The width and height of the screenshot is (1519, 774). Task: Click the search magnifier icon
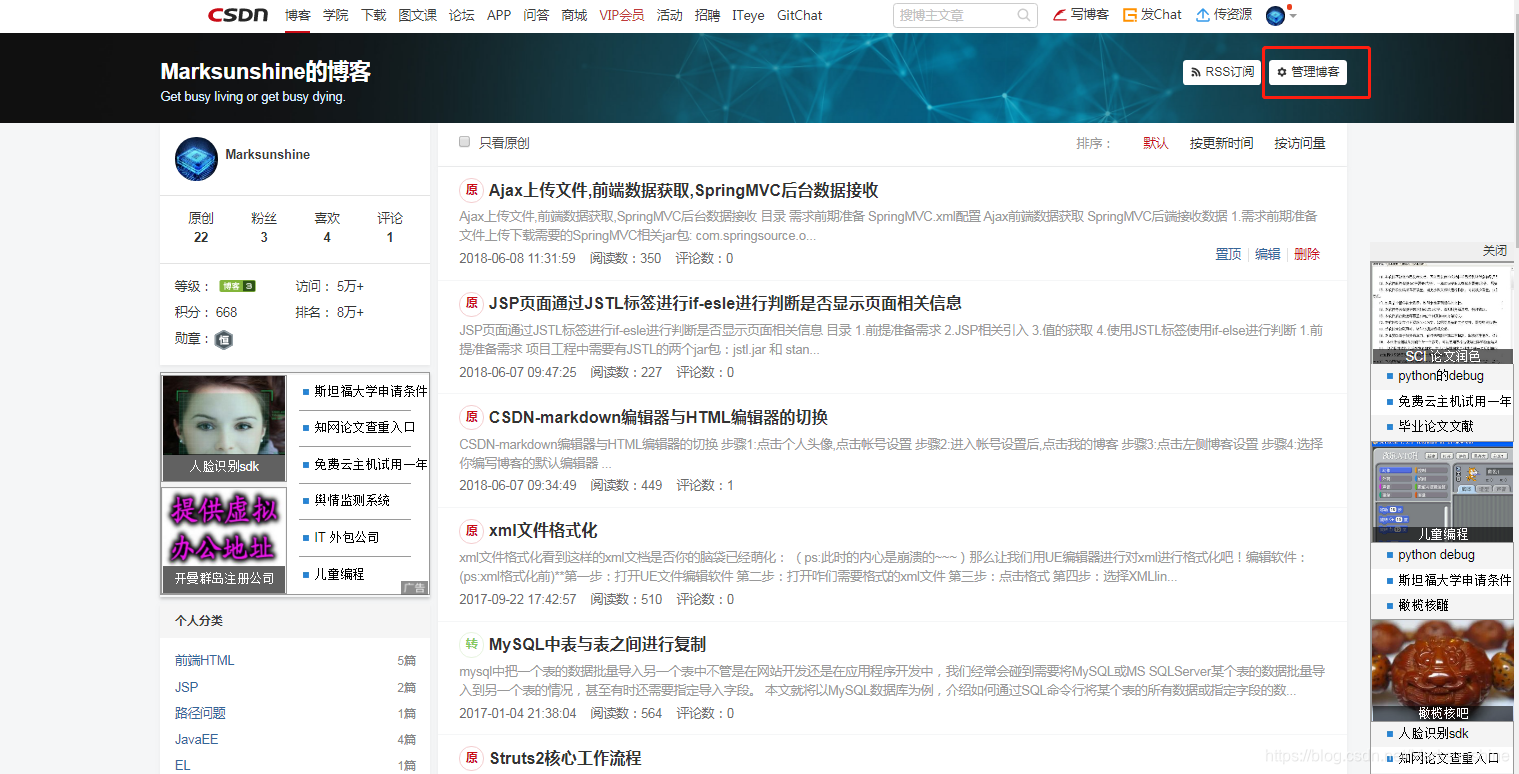[x=1024, y=15]
